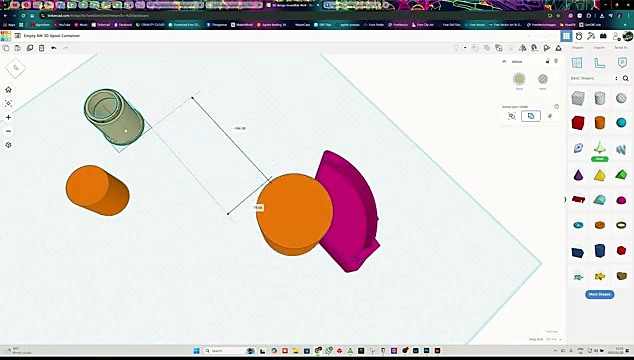This screenshot has height=360, width=634.
Task: Click the Import button
Action: click(577, 48)
